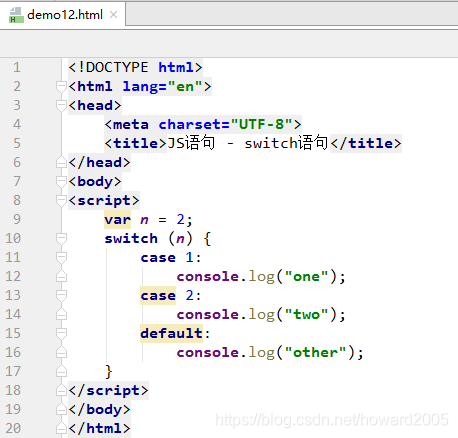The width and height of the screenshot is (458, 438).
Task: Click the fold end marker on line 19
Action: 61,409
